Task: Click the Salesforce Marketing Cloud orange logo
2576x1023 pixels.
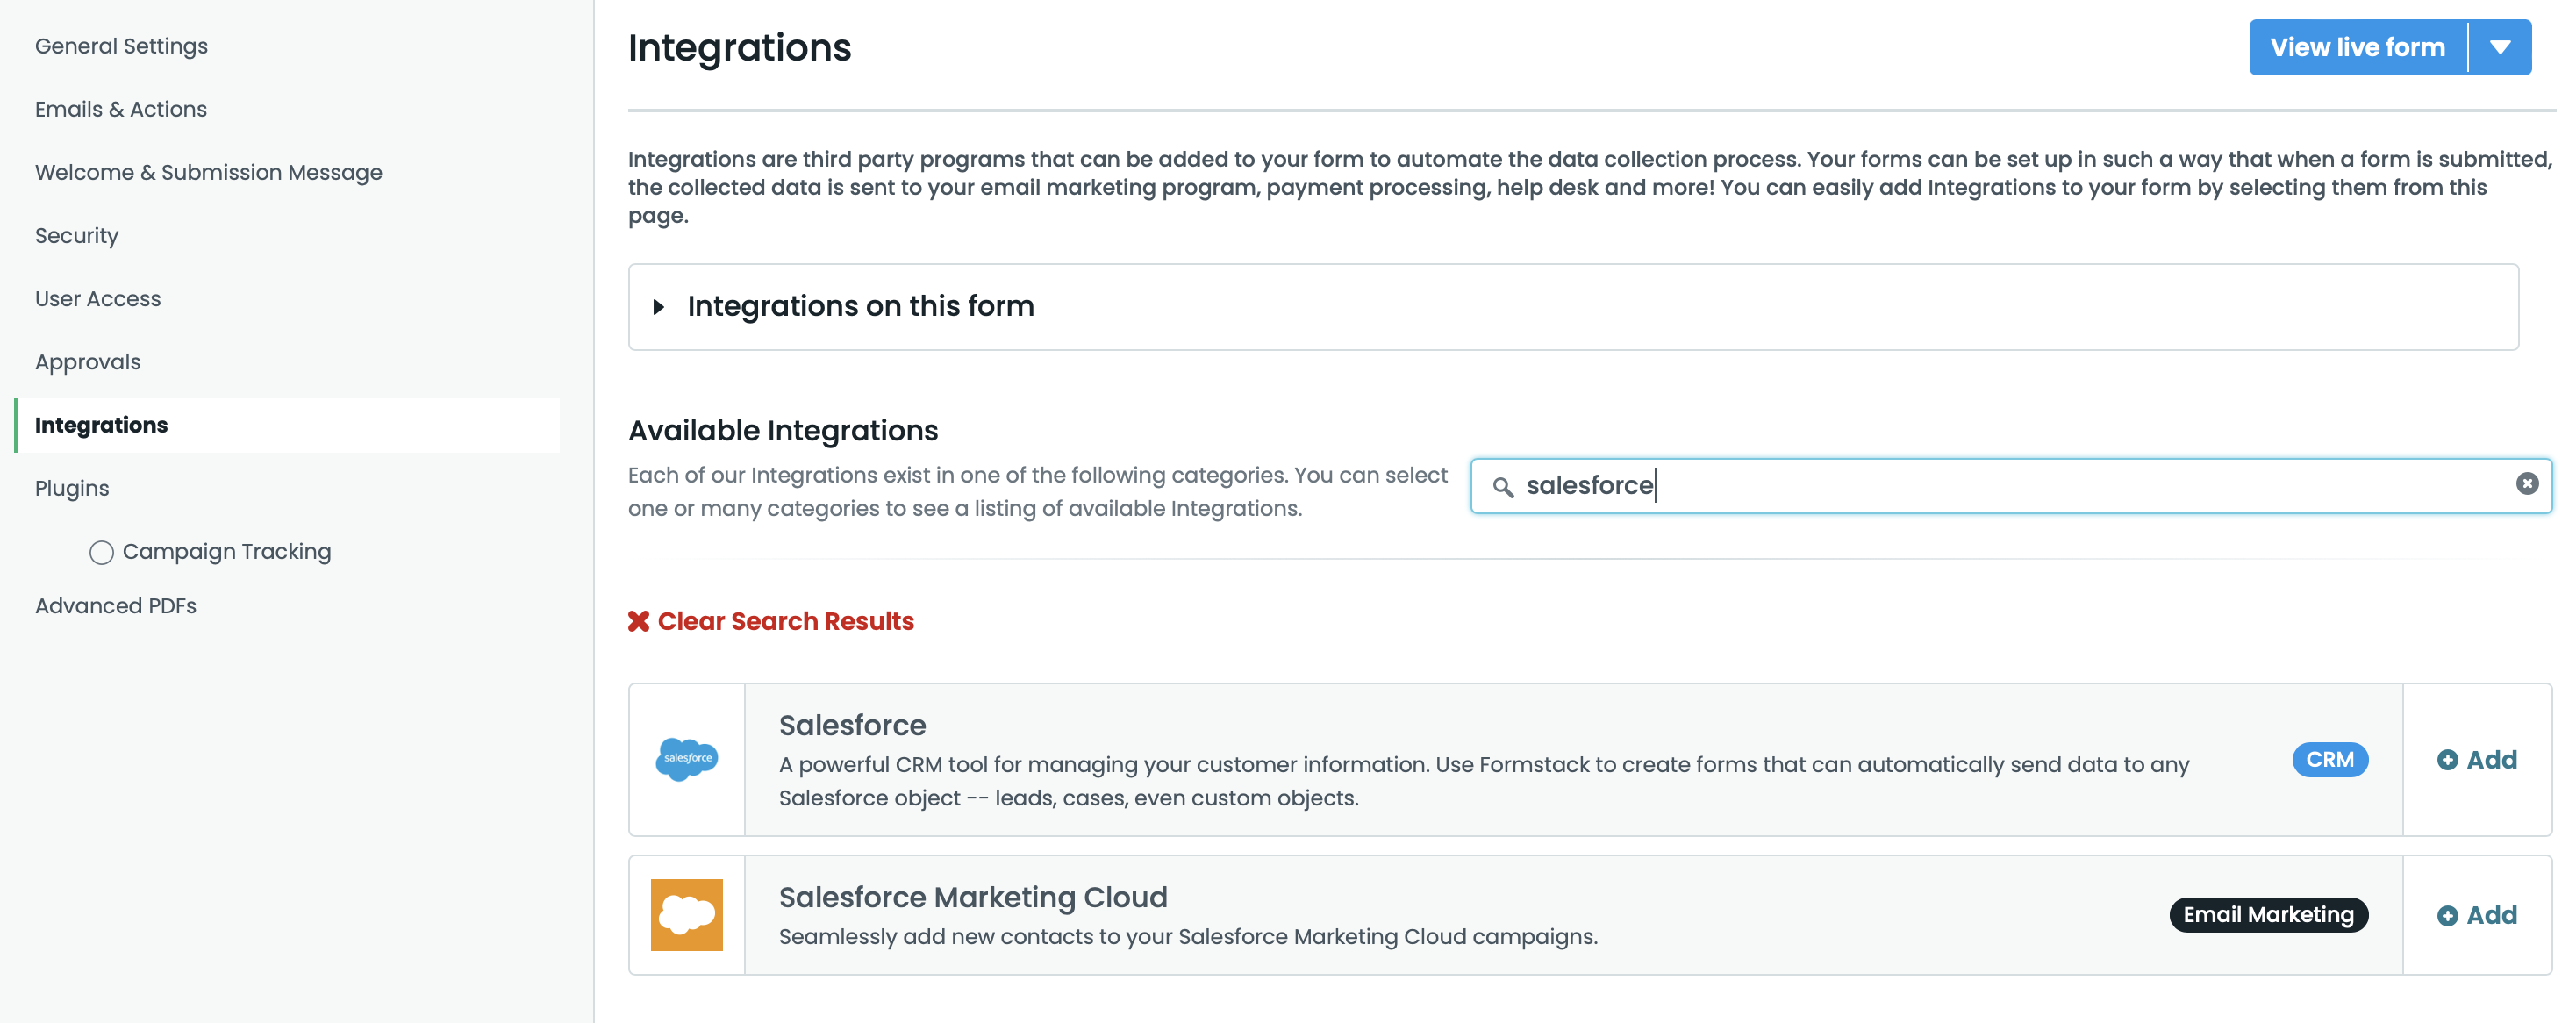Action: 686,914
